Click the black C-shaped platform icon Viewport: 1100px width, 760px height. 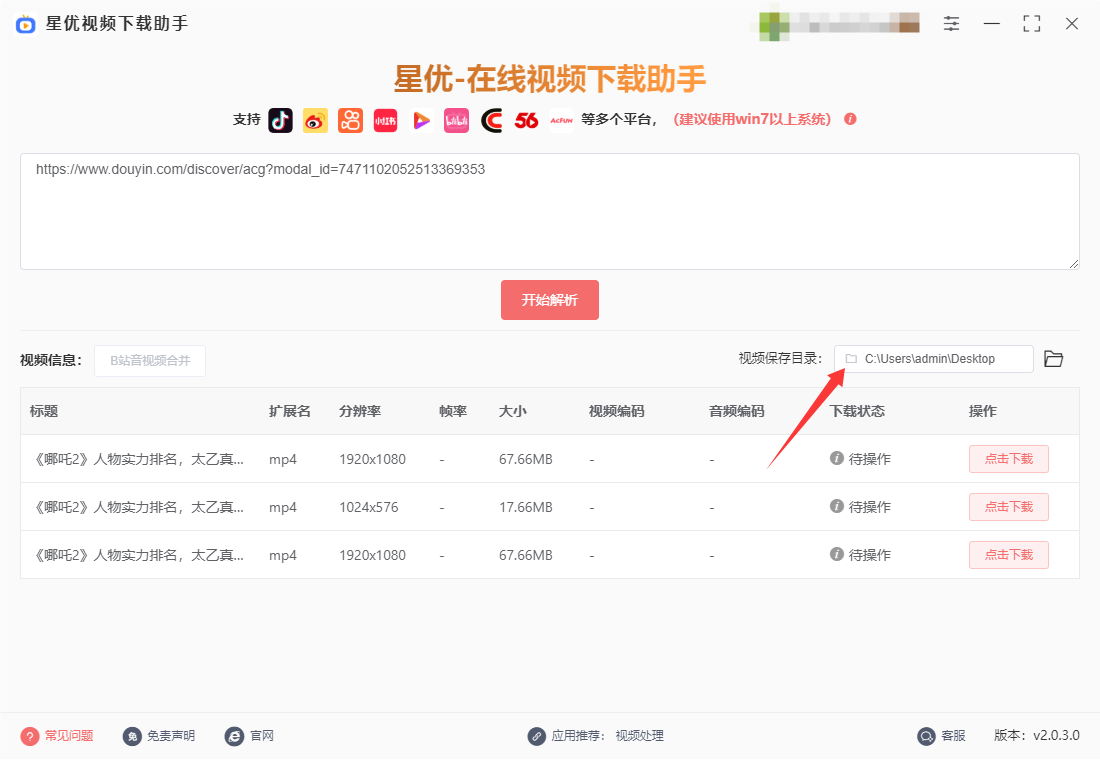click(x=492, y=121)
